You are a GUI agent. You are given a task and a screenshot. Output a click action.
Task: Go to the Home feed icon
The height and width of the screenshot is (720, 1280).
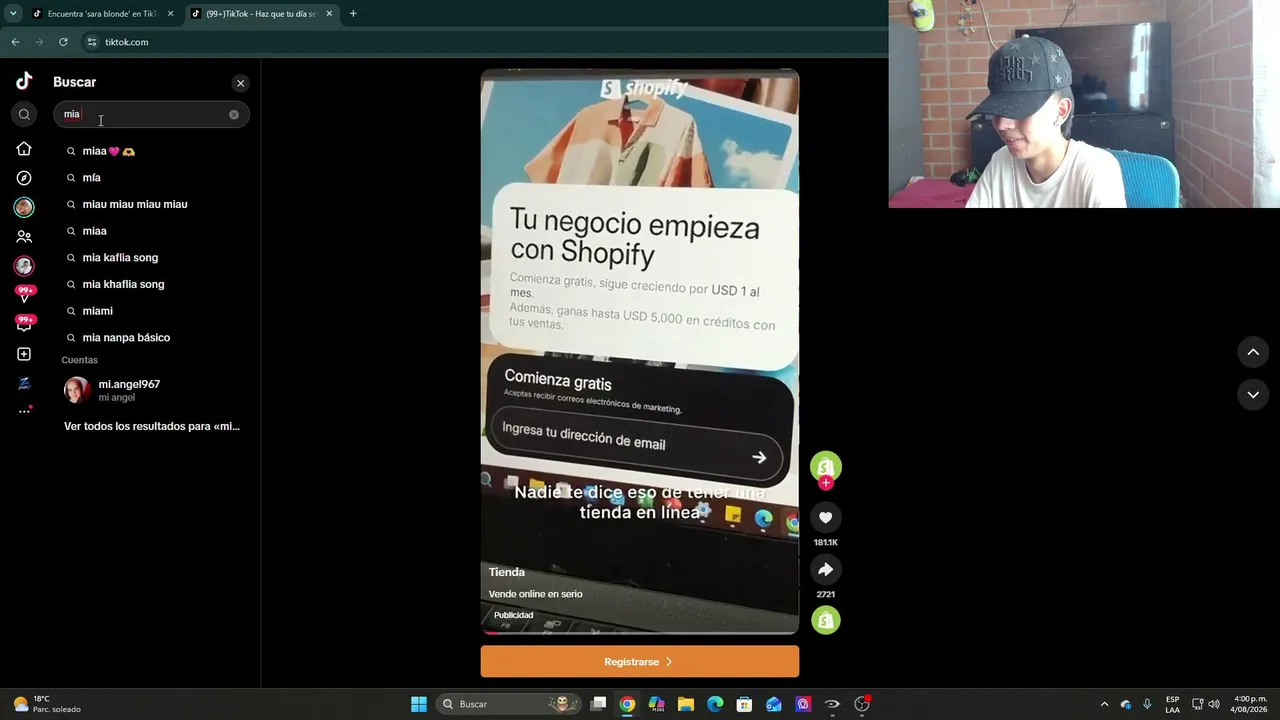click(24, 149)
